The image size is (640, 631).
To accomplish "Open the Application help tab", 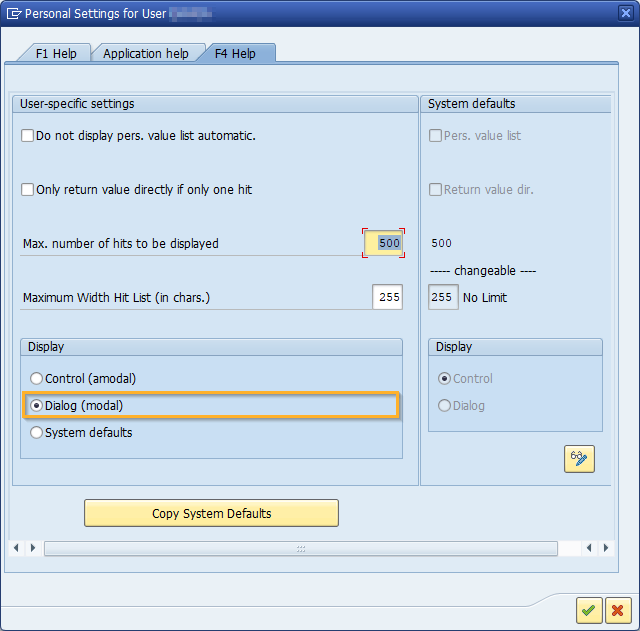I will pos(146,53).
